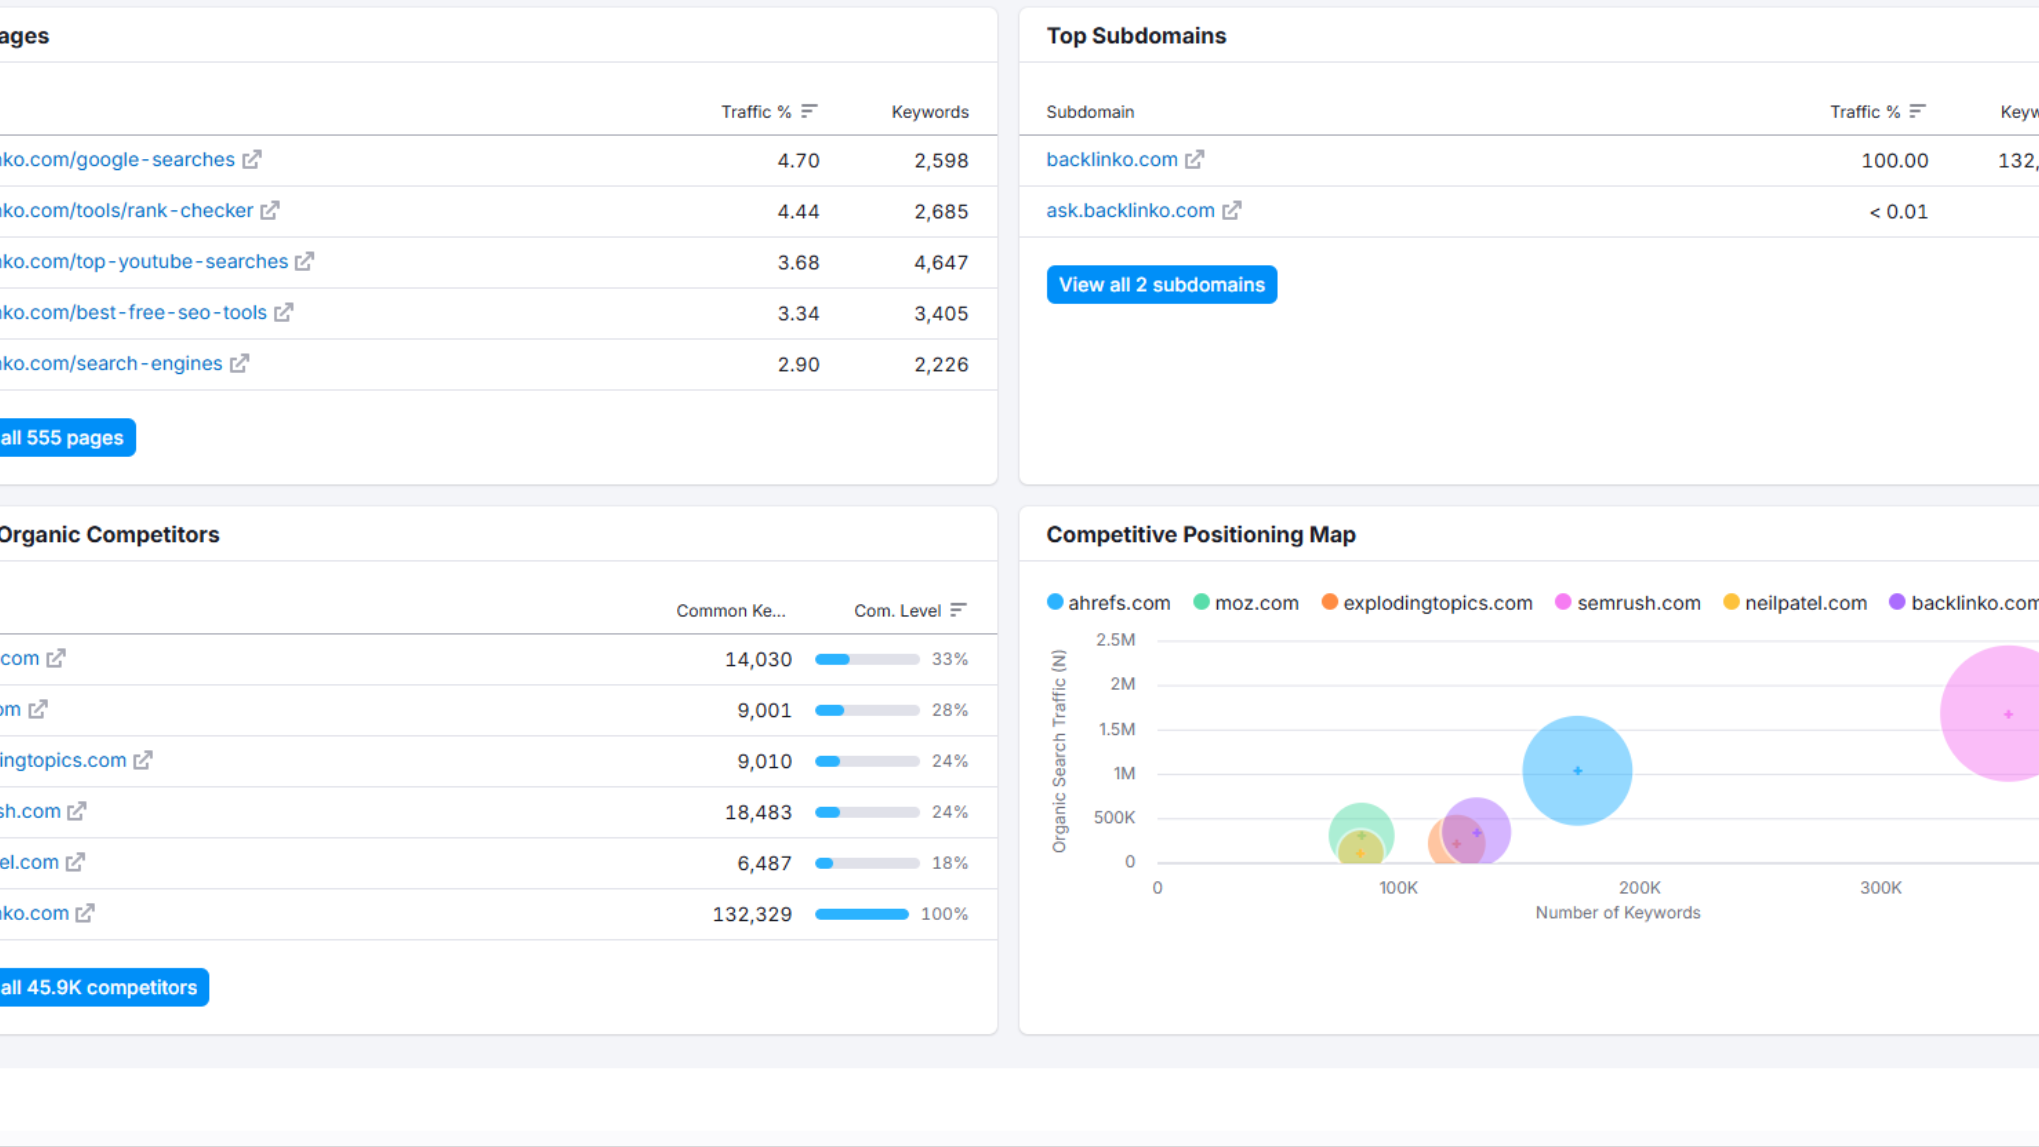Click View all 2 subdomains button

coord(1161,285)
